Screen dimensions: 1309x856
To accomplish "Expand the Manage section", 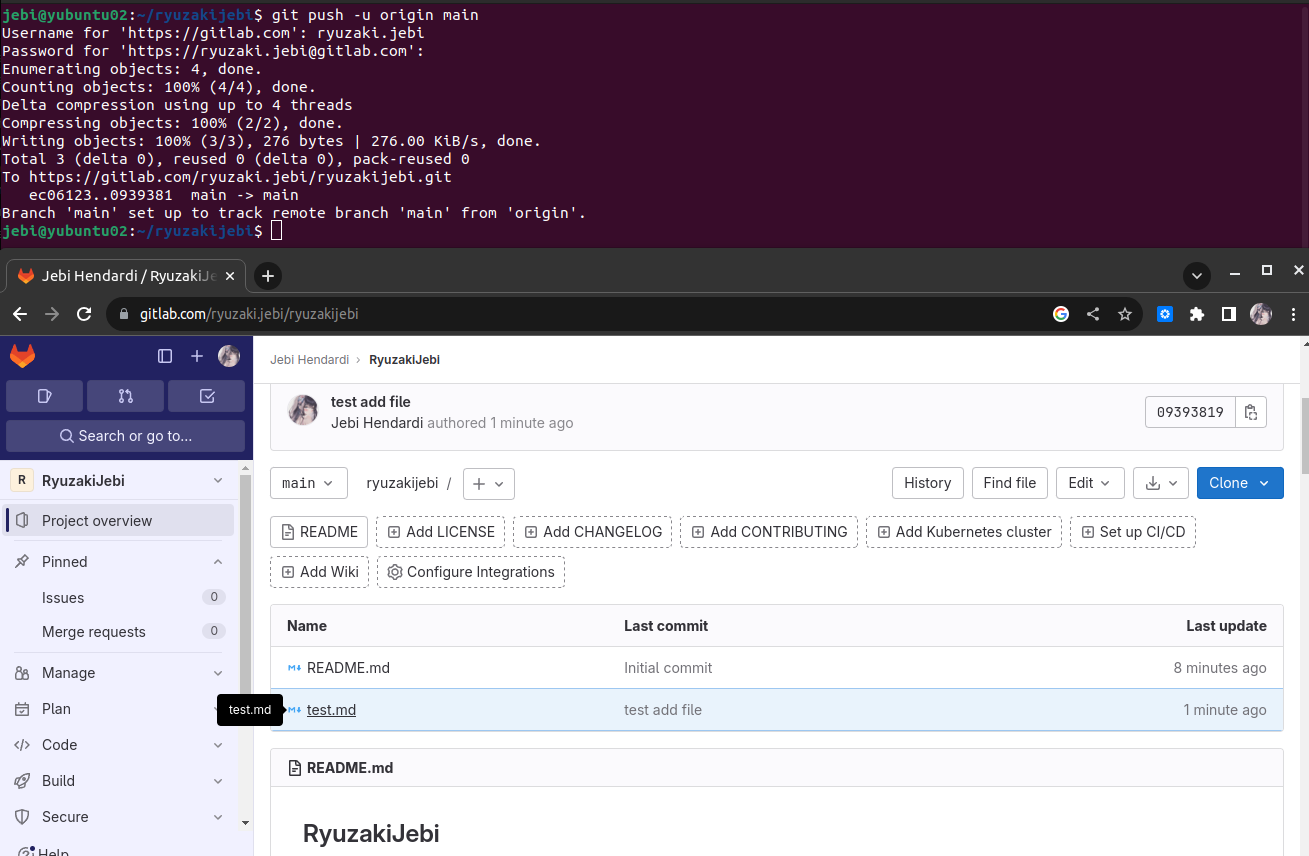I will pos(120,673).
